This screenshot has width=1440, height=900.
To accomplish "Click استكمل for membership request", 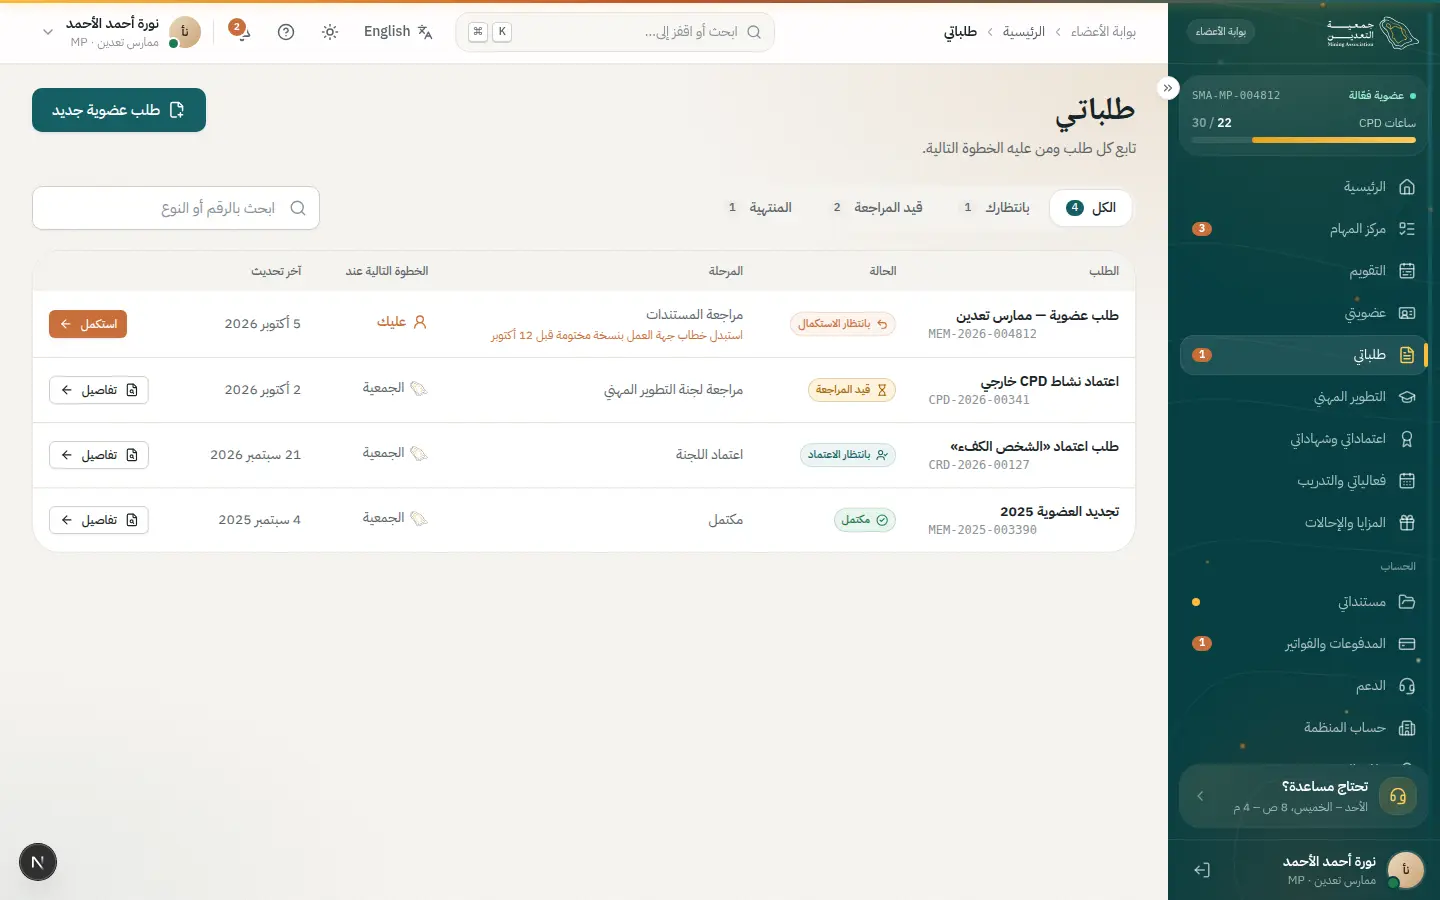I will pyautogui.click(x=88, y=324).
